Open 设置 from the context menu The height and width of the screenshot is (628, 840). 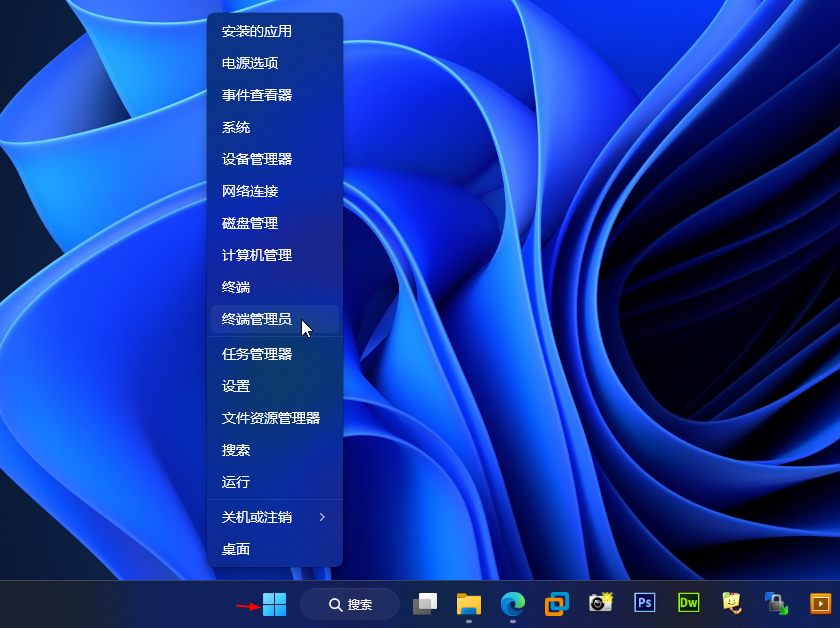275,386
